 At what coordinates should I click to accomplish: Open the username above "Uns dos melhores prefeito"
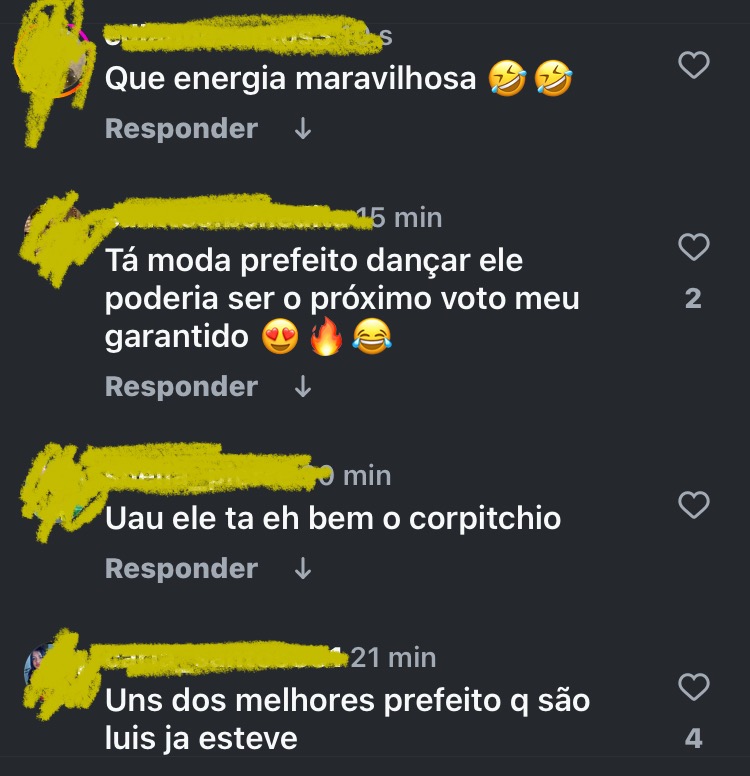click(224, 658)
